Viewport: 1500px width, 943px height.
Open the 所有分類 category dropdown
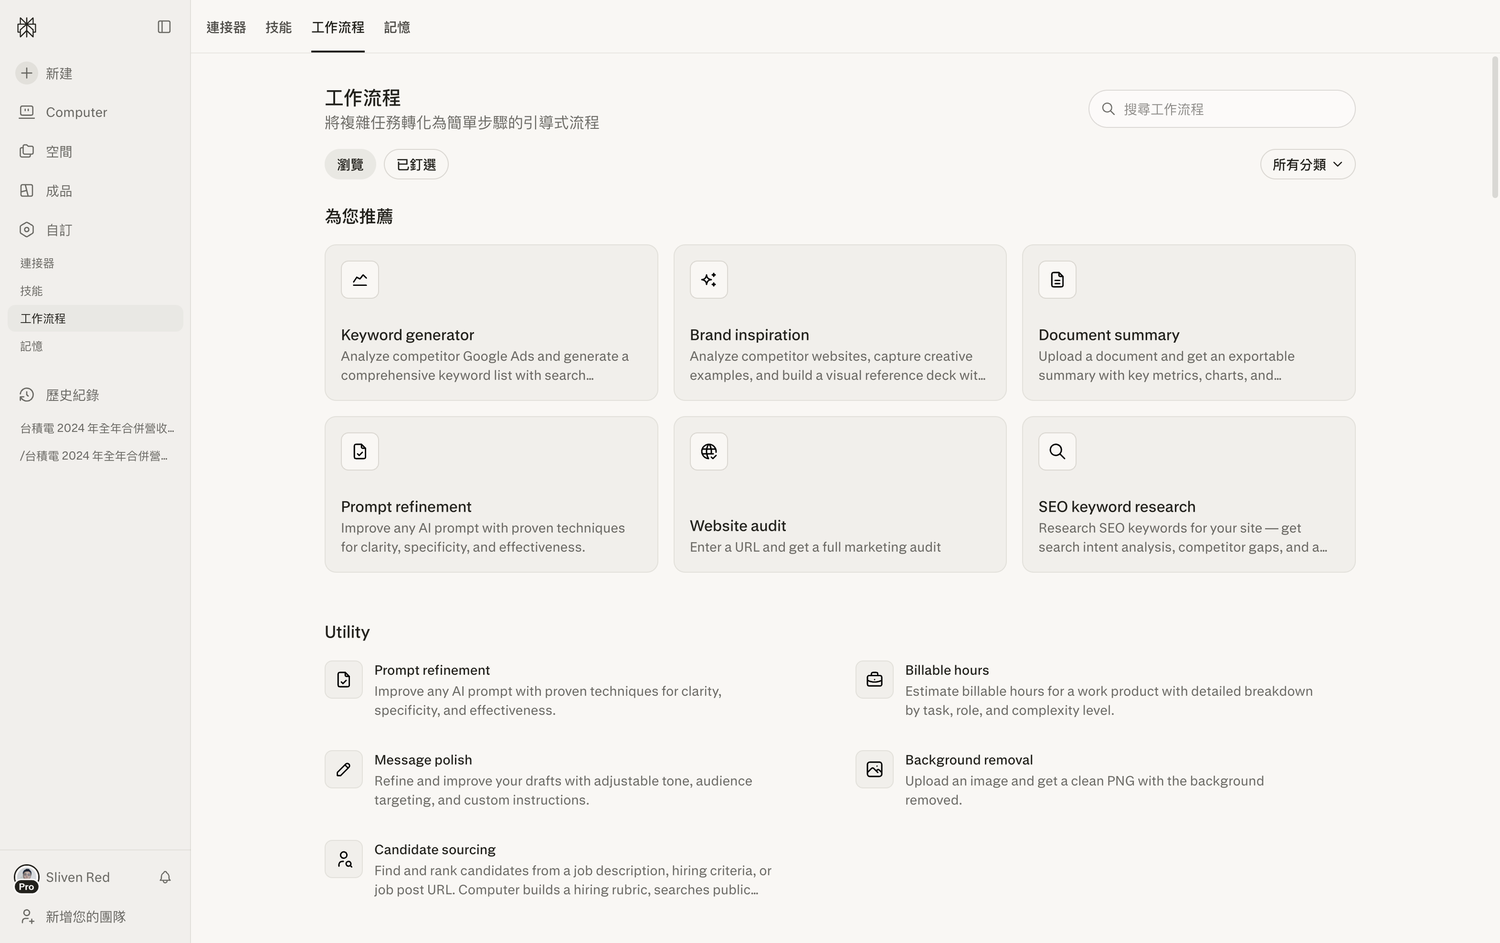click(1308, 165)
